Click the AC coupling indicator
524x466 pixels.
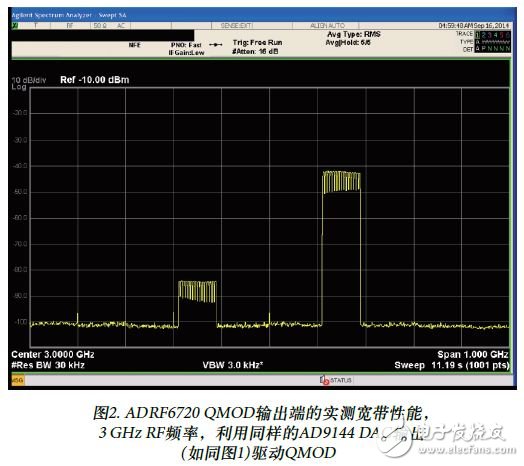(x=121, y=26)
